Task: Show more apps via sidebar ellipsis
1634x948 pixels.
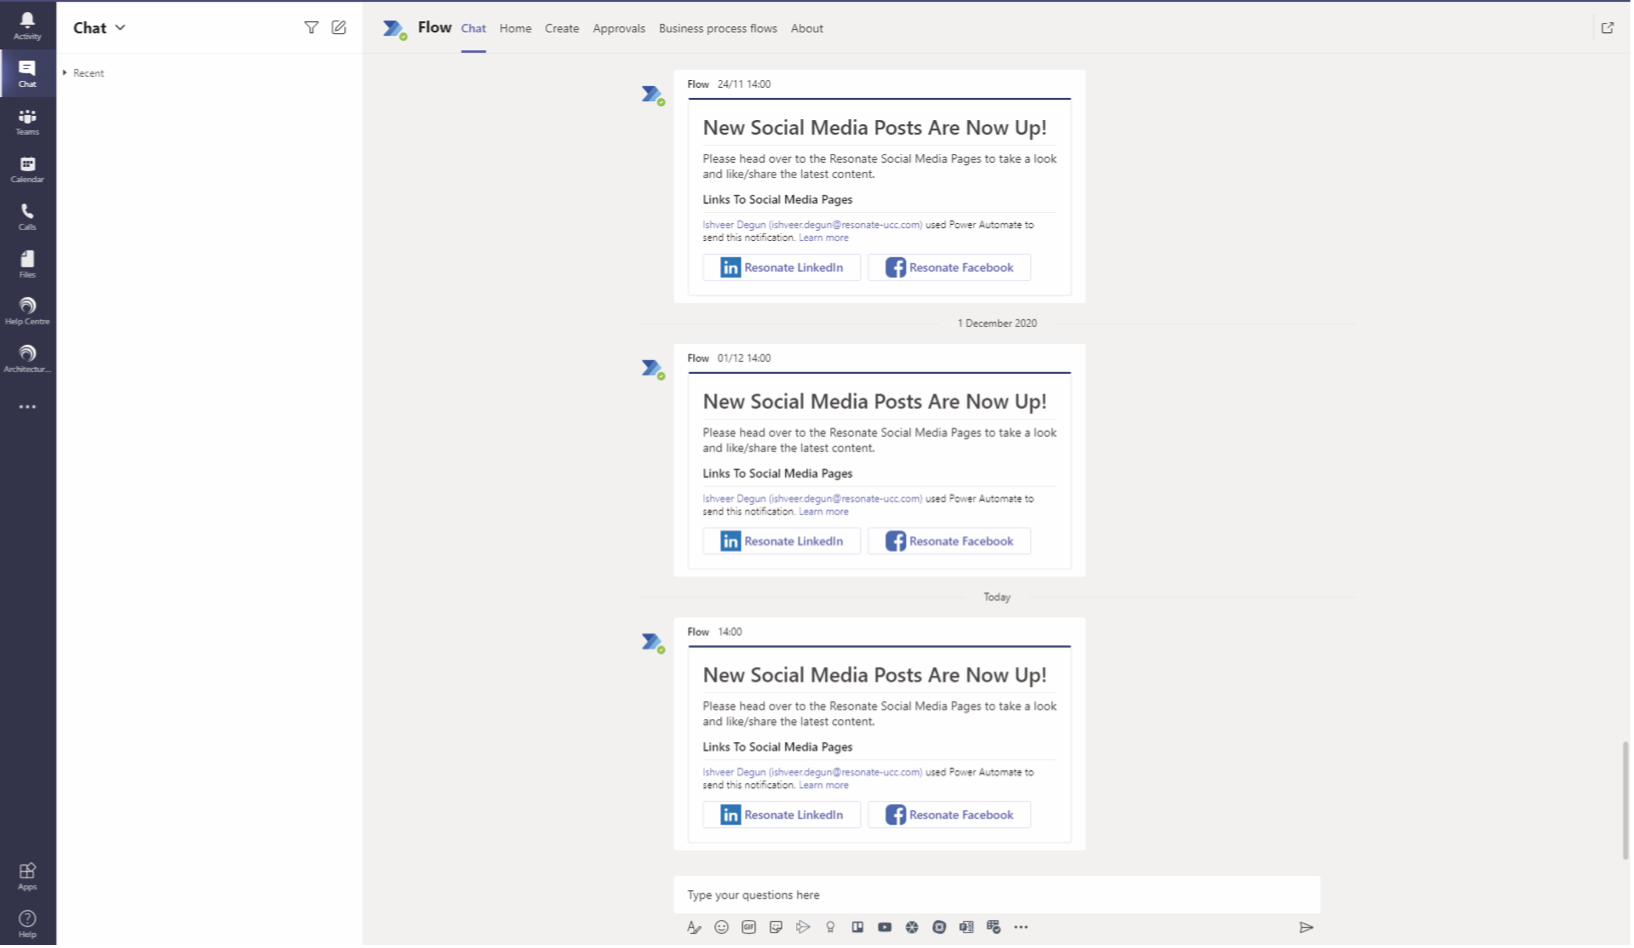Action: (27, 407)
